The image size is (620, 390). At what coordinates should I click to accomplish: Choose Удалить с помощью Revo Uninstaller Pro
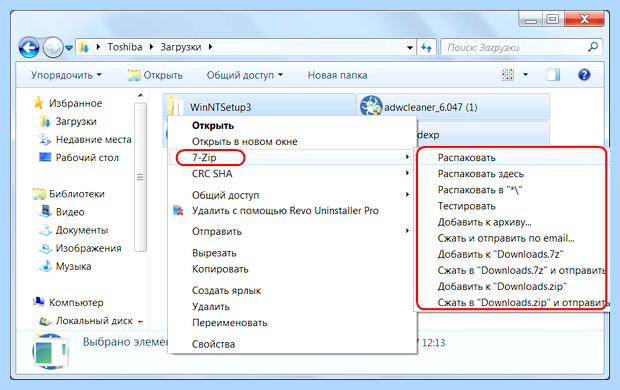click(293, 211)
